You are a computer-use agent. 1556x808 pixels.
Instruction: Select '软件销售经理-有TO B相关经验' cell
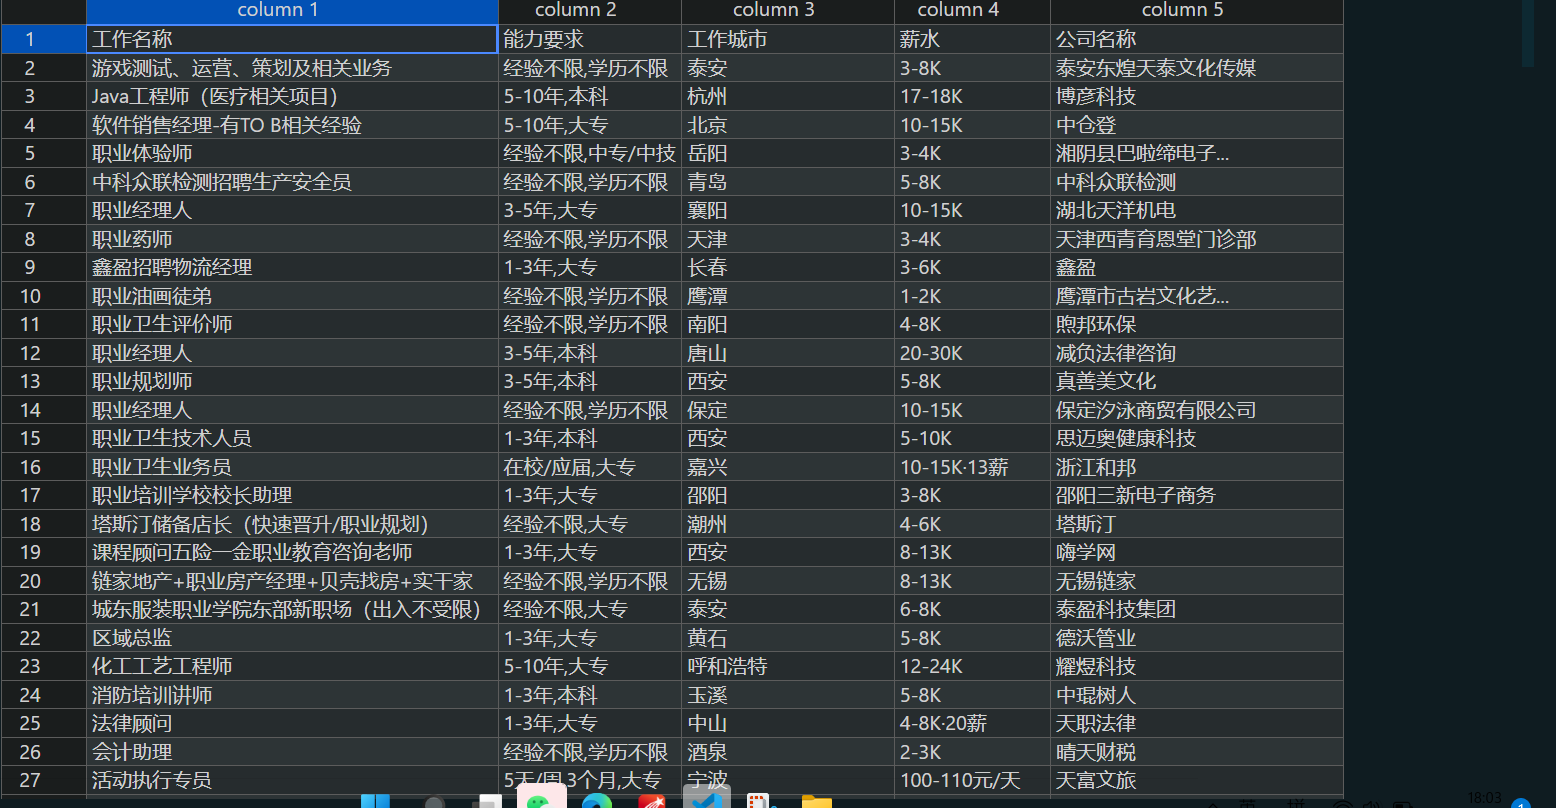tap(292, 125)
